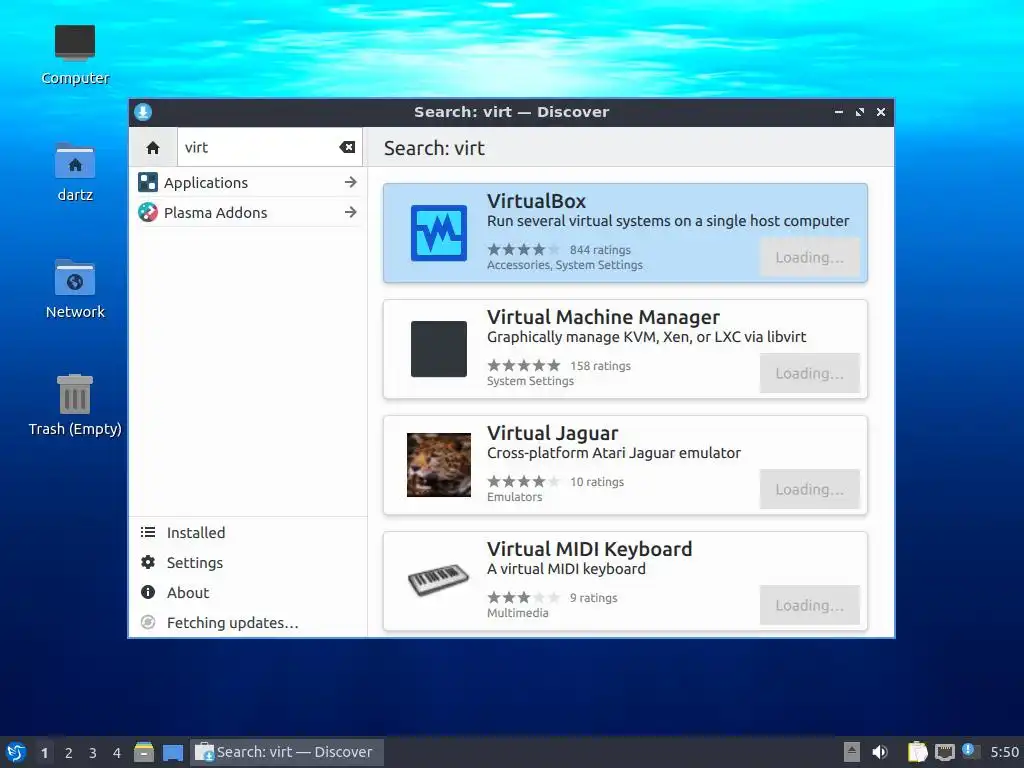Click Discover taskbar window button
The width and height of the screenshot is (1024, 768).
click(287, 752)
